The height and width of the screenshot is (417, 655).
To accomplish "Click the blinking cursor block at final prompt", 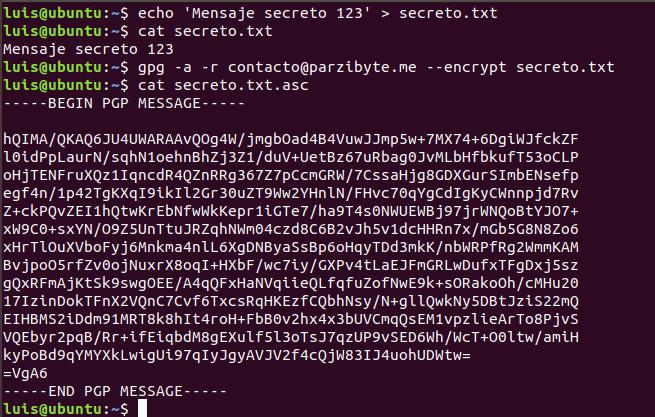I will (142, 409).
